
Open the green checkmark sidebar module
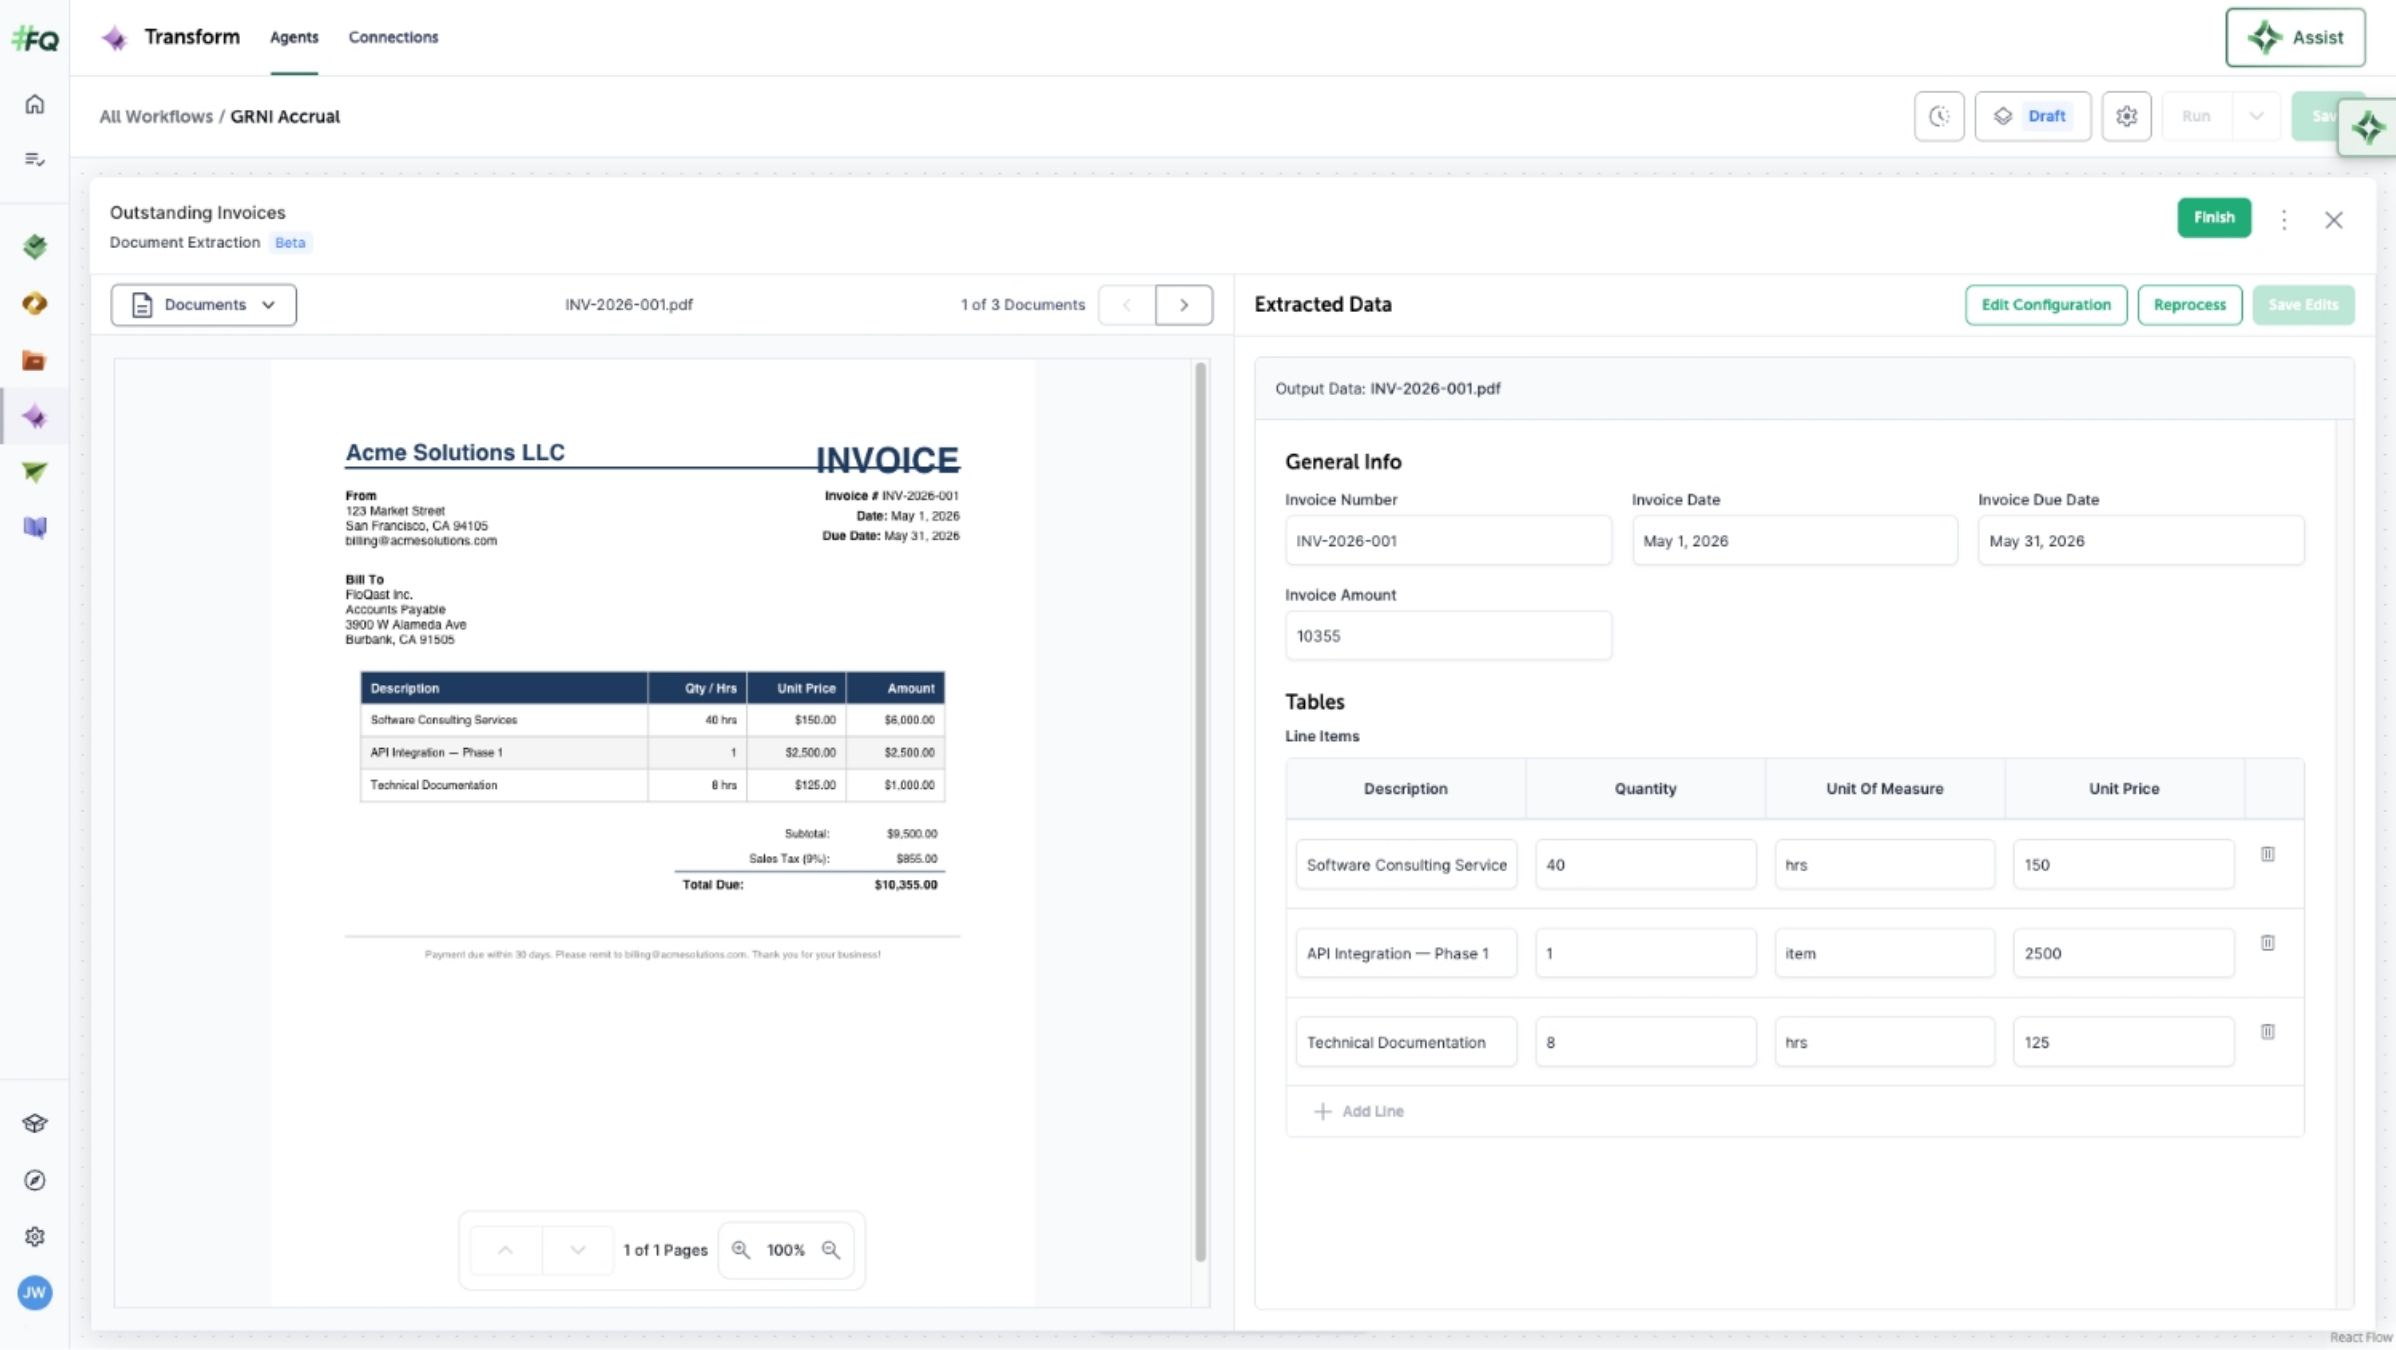[x=35, y=246]
